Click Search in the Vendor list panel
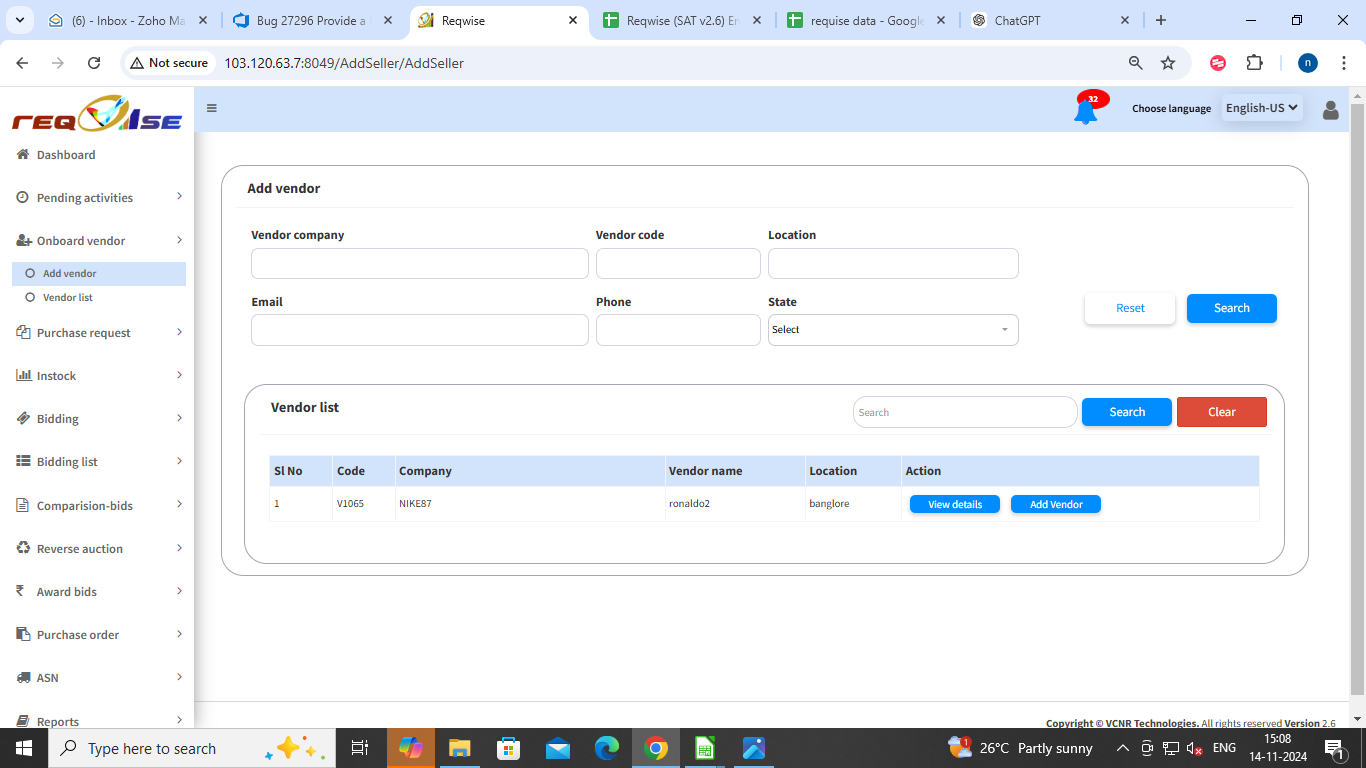 (x=1127, y=412)
